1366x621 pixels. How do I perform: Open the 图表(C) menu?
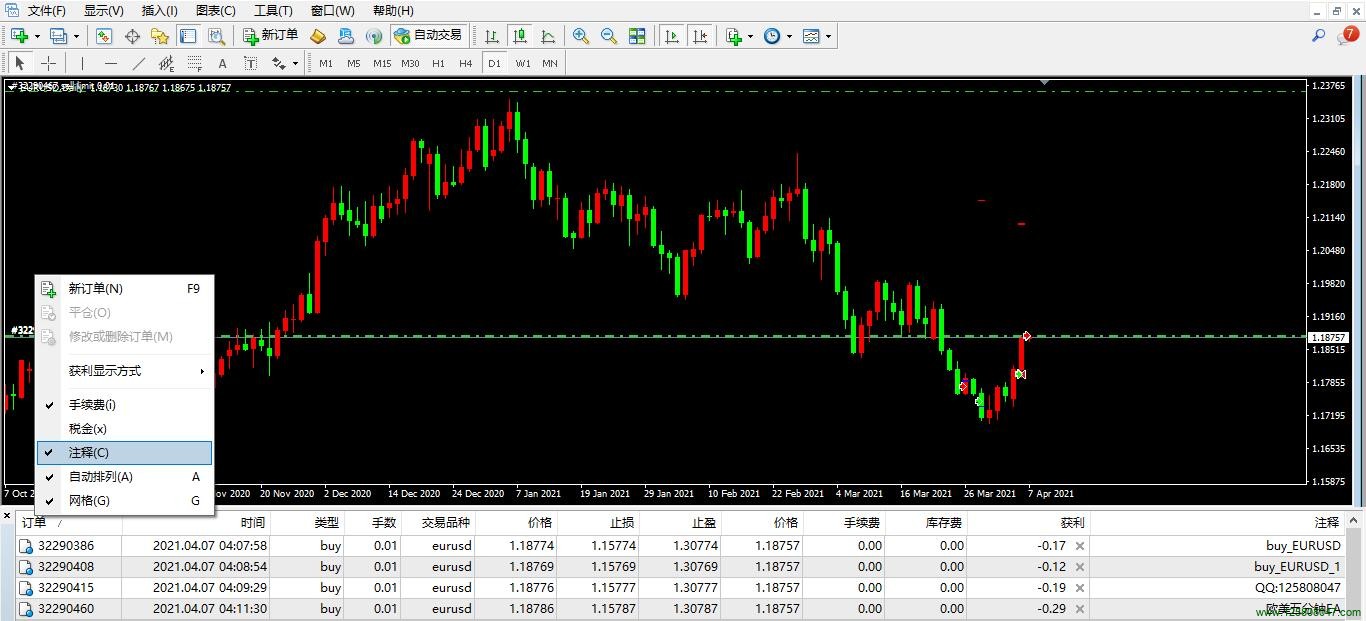click(x=216, y=10)
